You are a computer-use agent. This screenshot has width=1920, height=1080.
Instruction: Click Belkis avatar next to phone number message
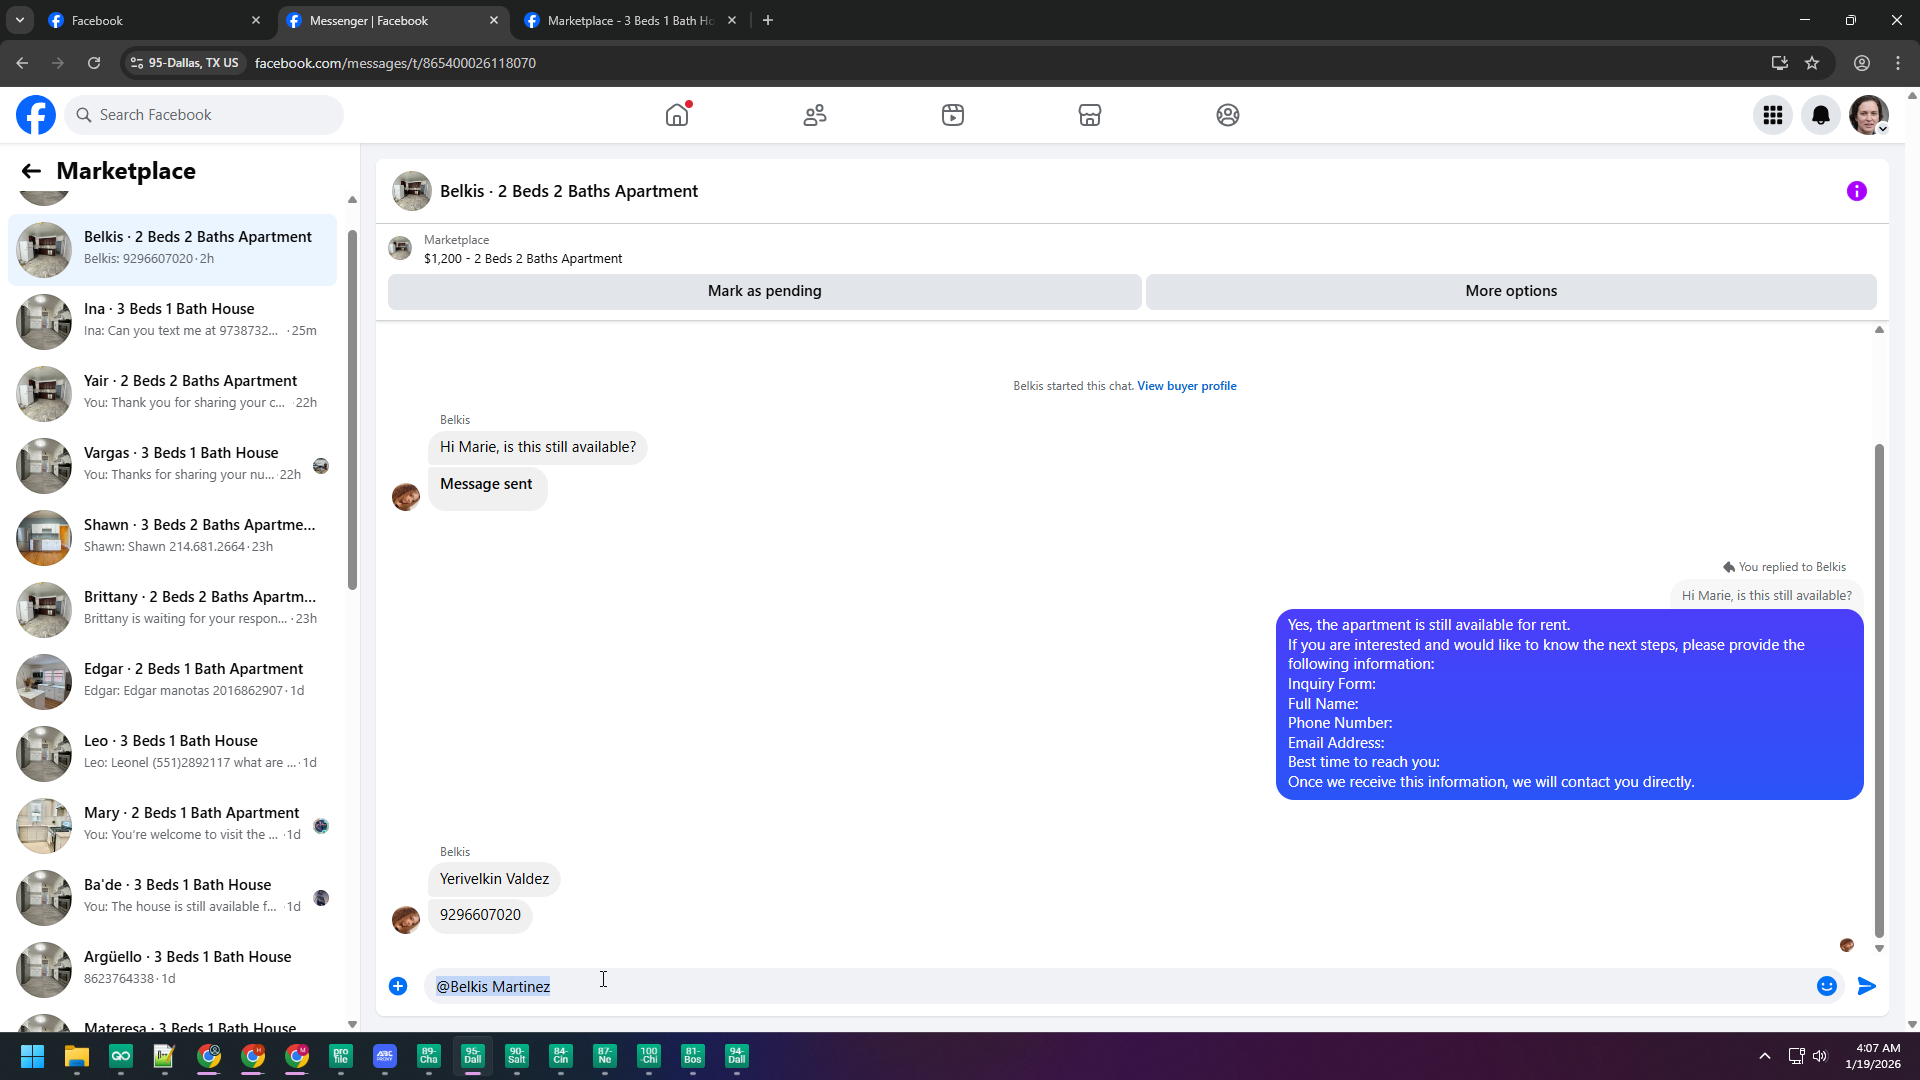406,919
